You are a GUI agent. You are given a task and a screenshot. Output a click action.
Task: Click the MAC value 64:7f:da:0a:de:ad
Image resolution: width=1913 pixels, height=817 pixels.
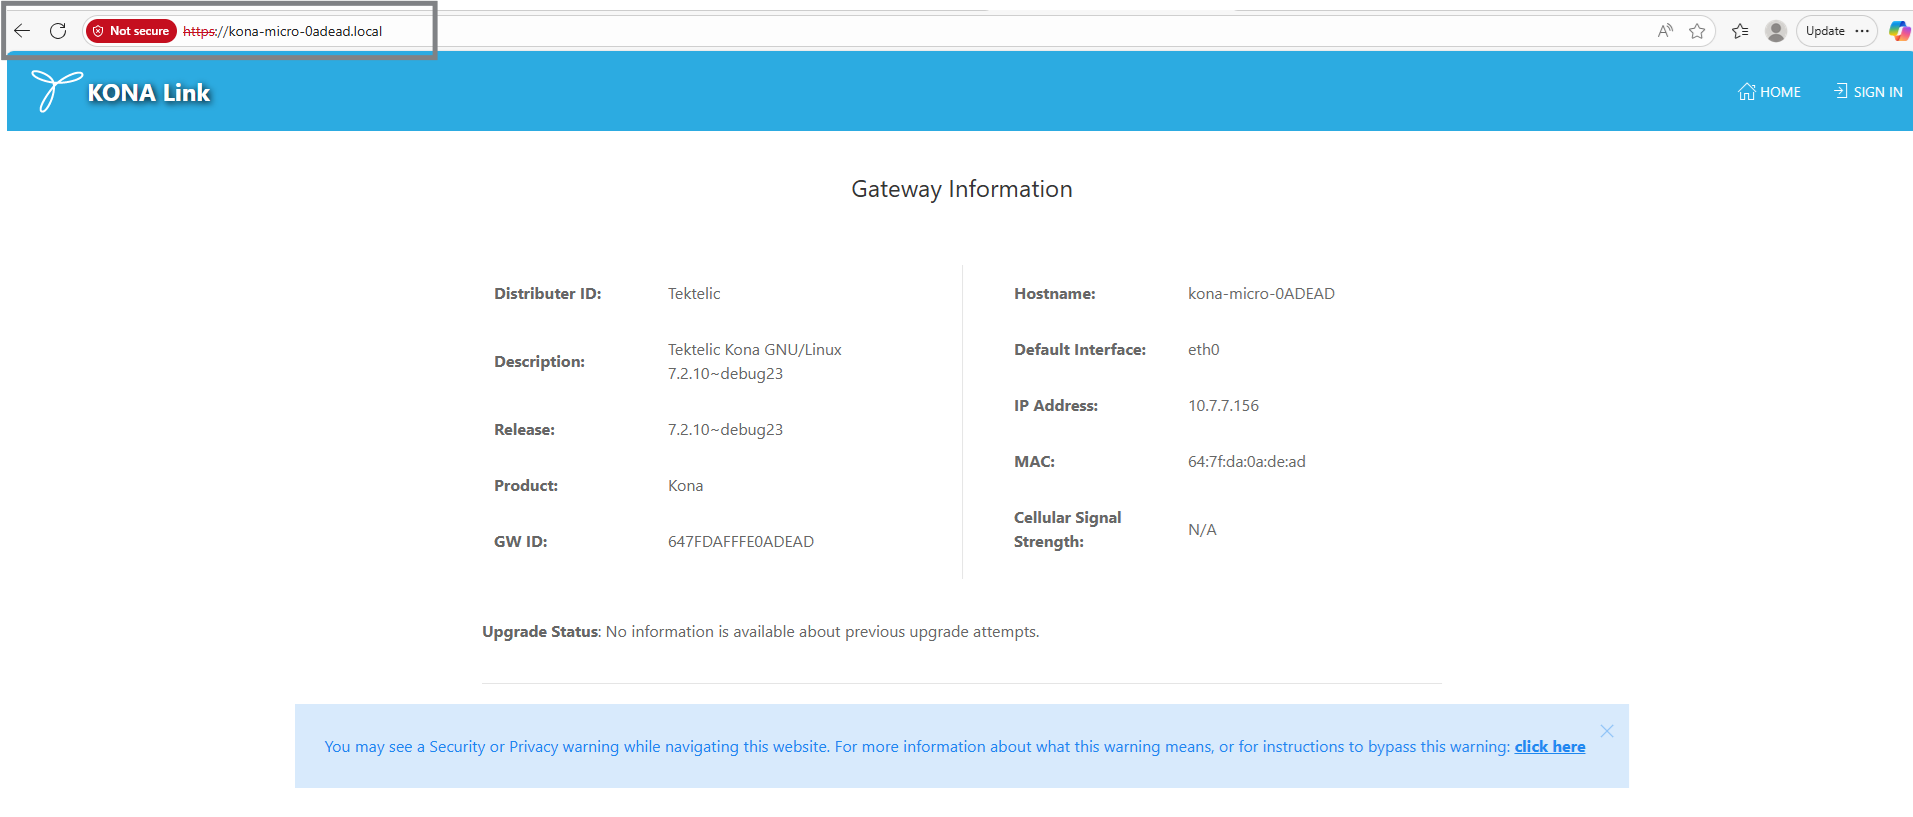(1246, 461)
